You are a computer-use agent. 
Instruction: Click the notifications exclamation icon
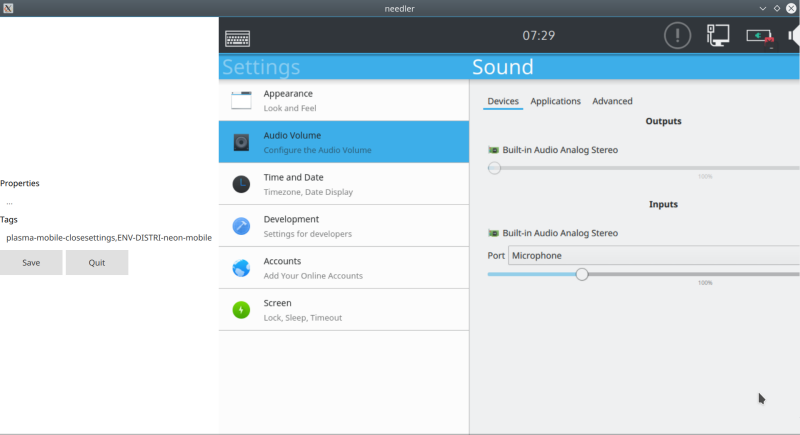[677, 36]
